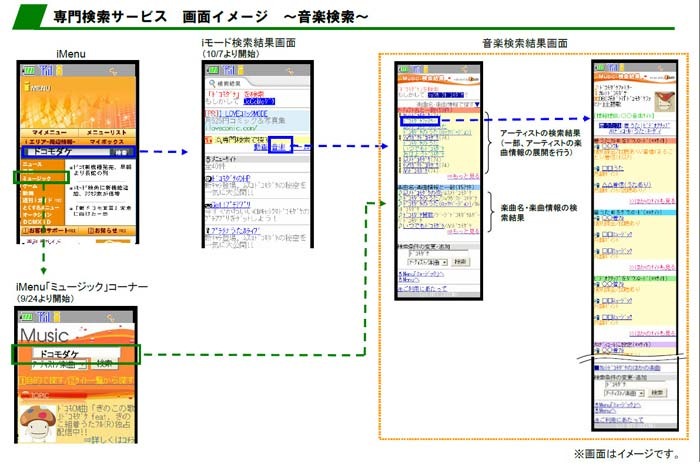This screenshot has width=700, height=473.
Task: Click the 音楽 specialized search link
Action: [279, 147]
